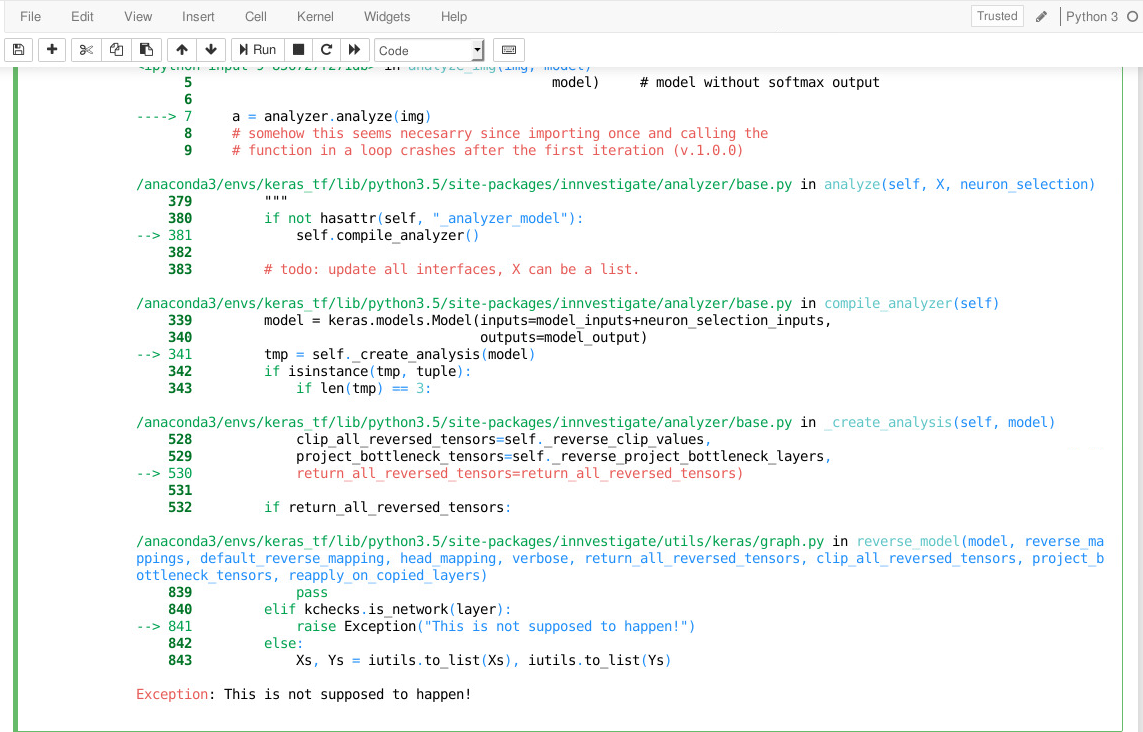Restart the kernel with circular arrow icon
This screenshot has width=1143, height=732.
point(327,50)
